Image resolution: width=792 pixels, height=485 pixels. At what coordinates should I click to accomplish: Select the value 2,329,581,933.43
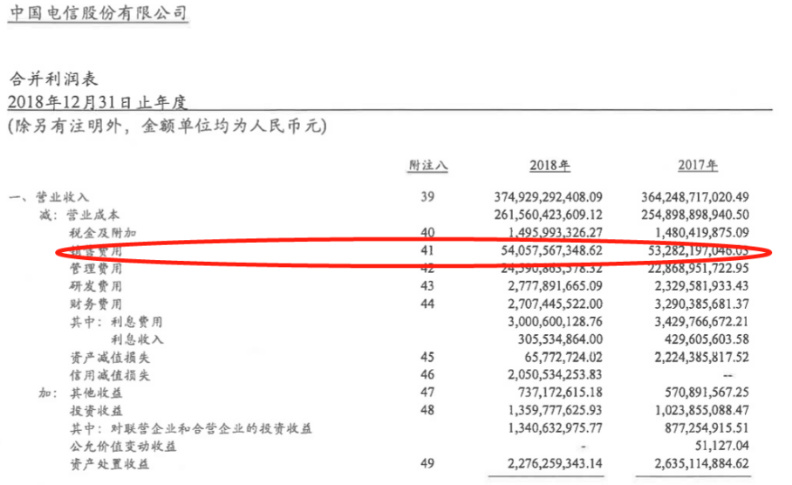coord(702,286)
